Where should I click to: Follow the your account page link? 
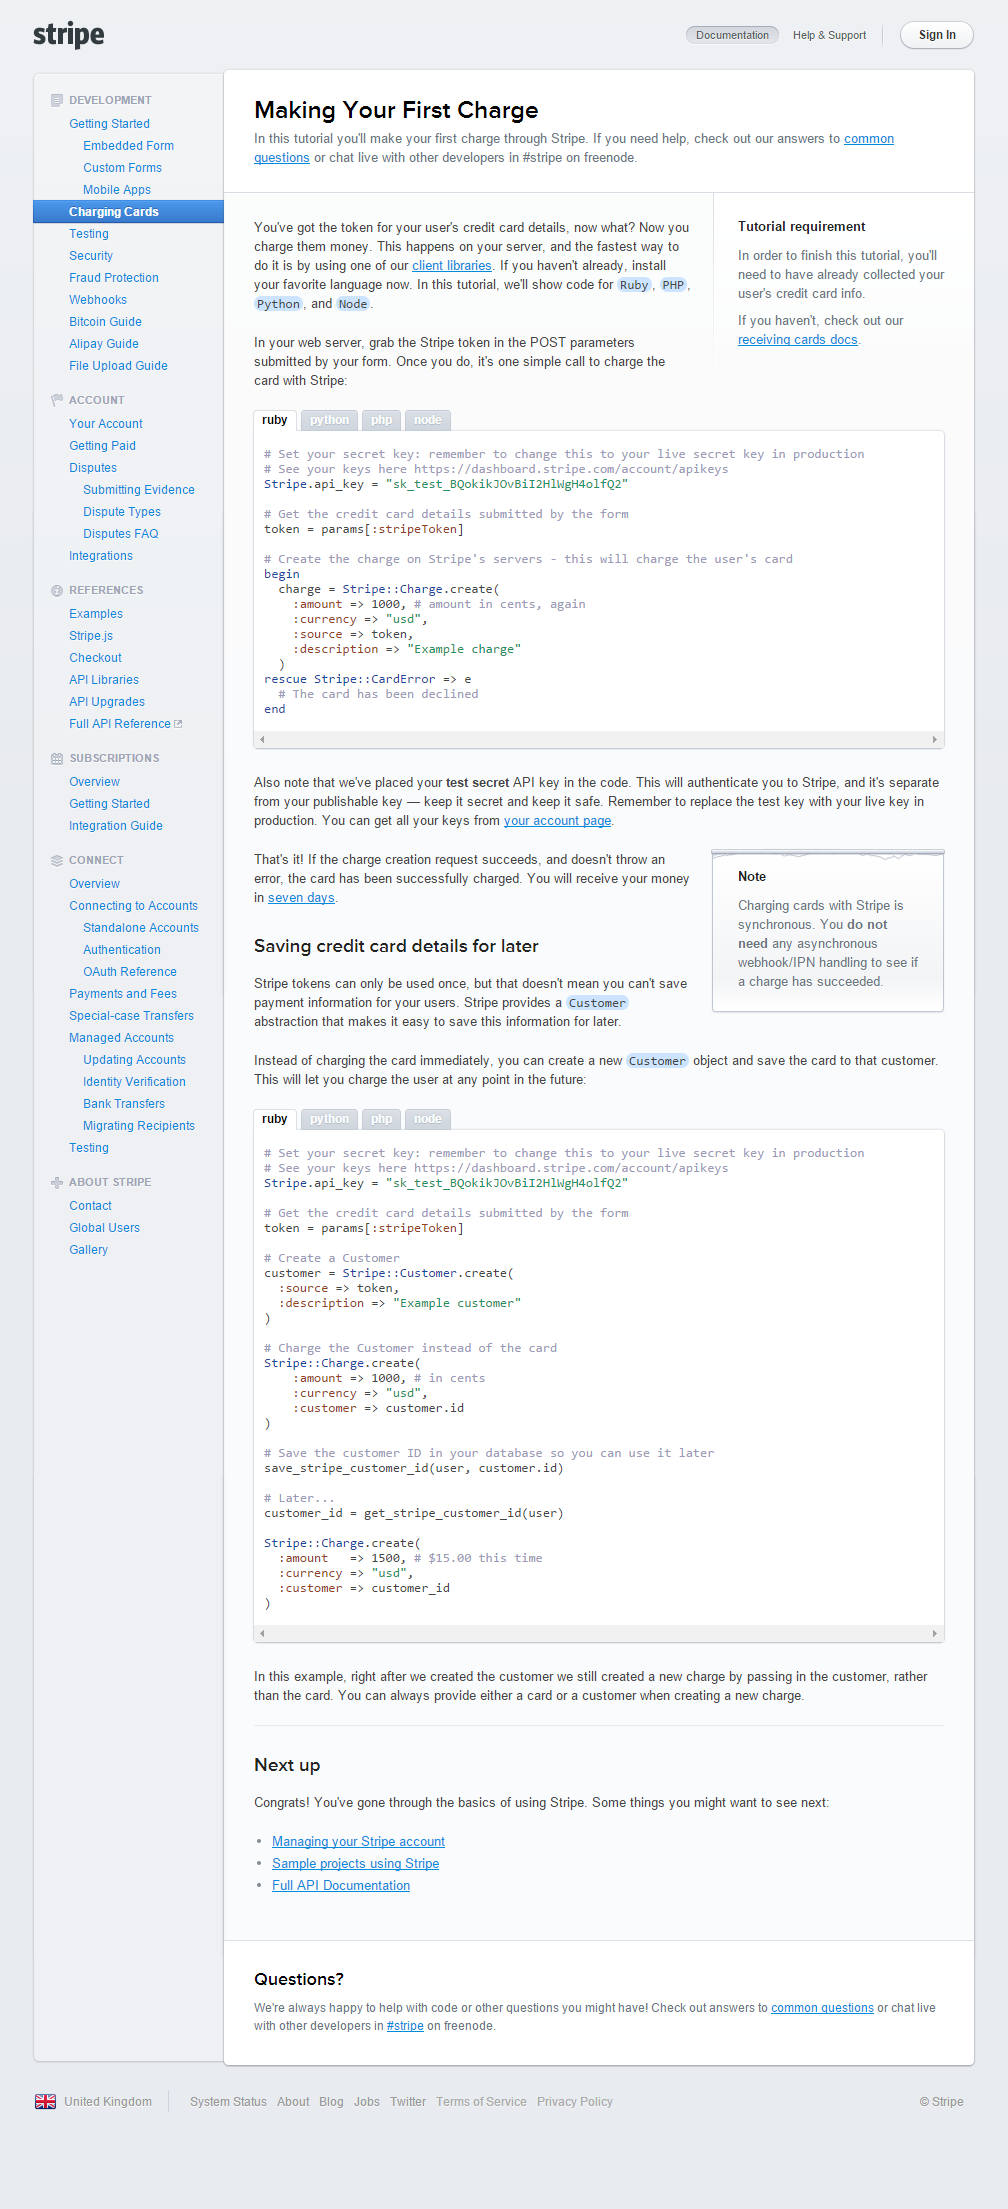point(557,821)
